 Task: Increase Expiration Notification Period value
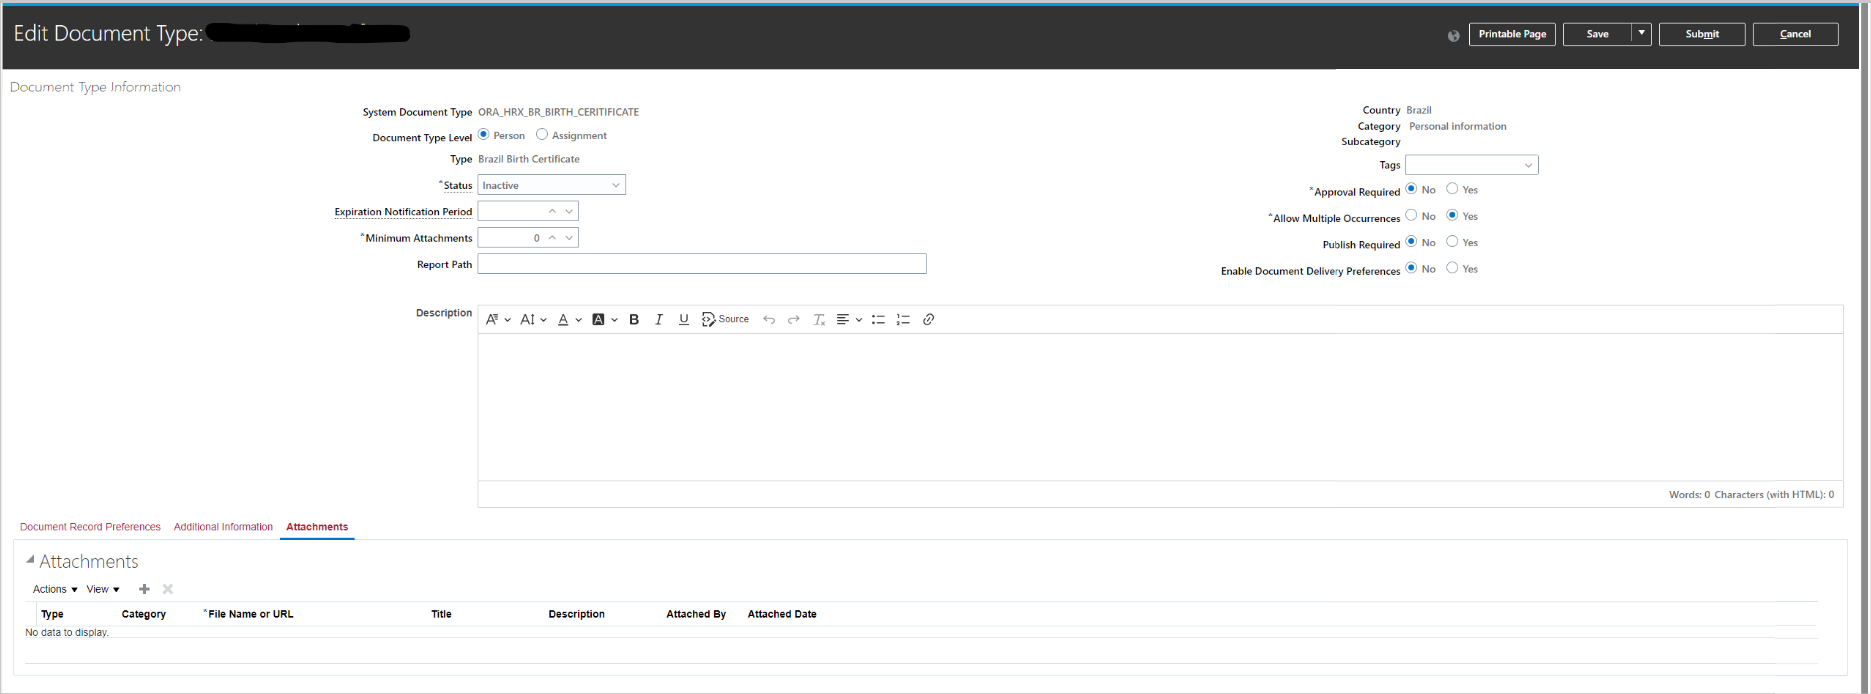click(552, 211)
